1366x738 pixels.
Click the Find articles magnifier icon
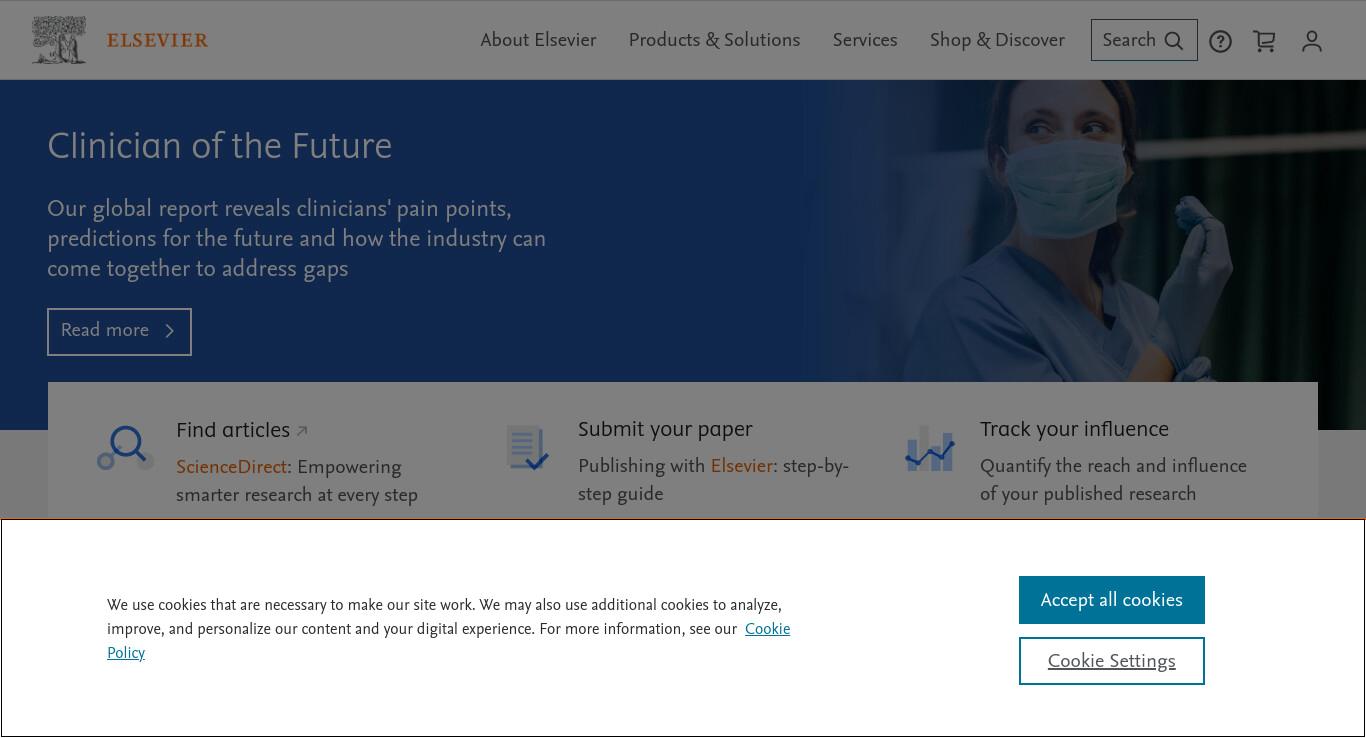[126, 448]
